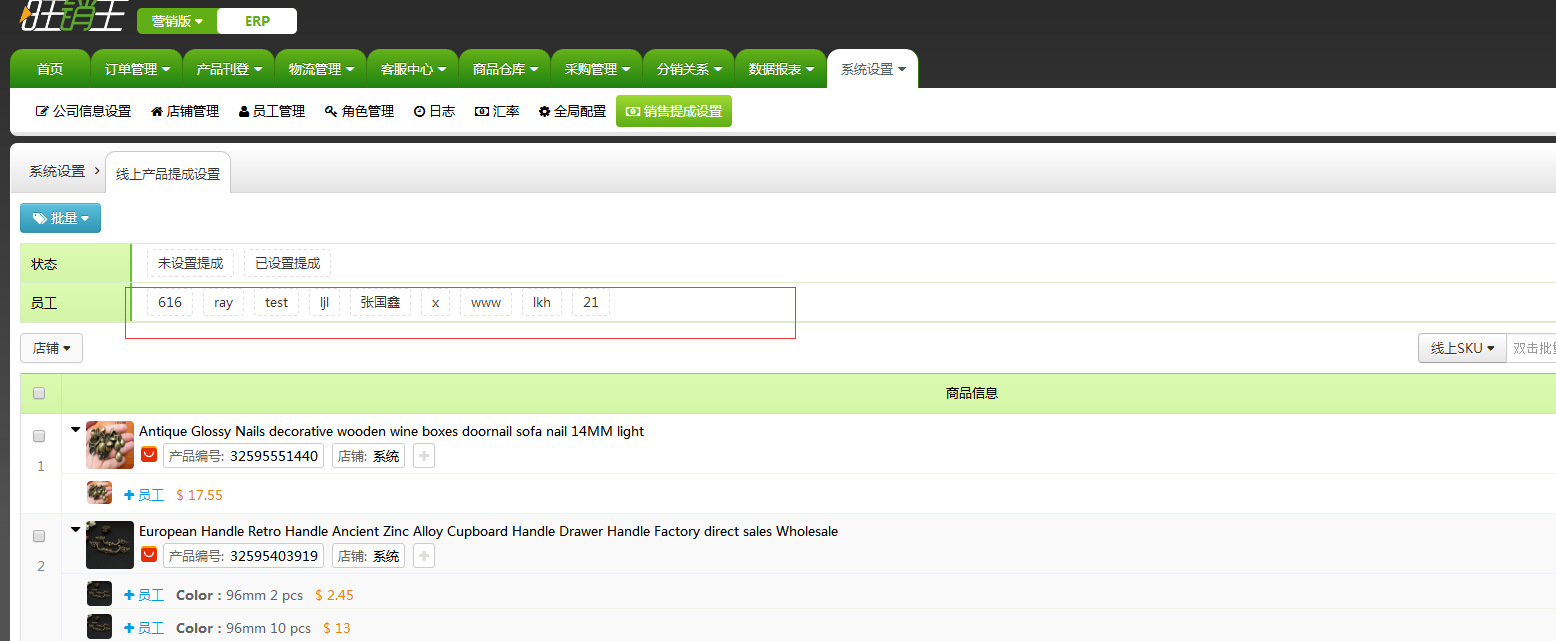1556x641 pixels.
Task: Open the 商品仓库 menu
Action: [x=505, y=69]
